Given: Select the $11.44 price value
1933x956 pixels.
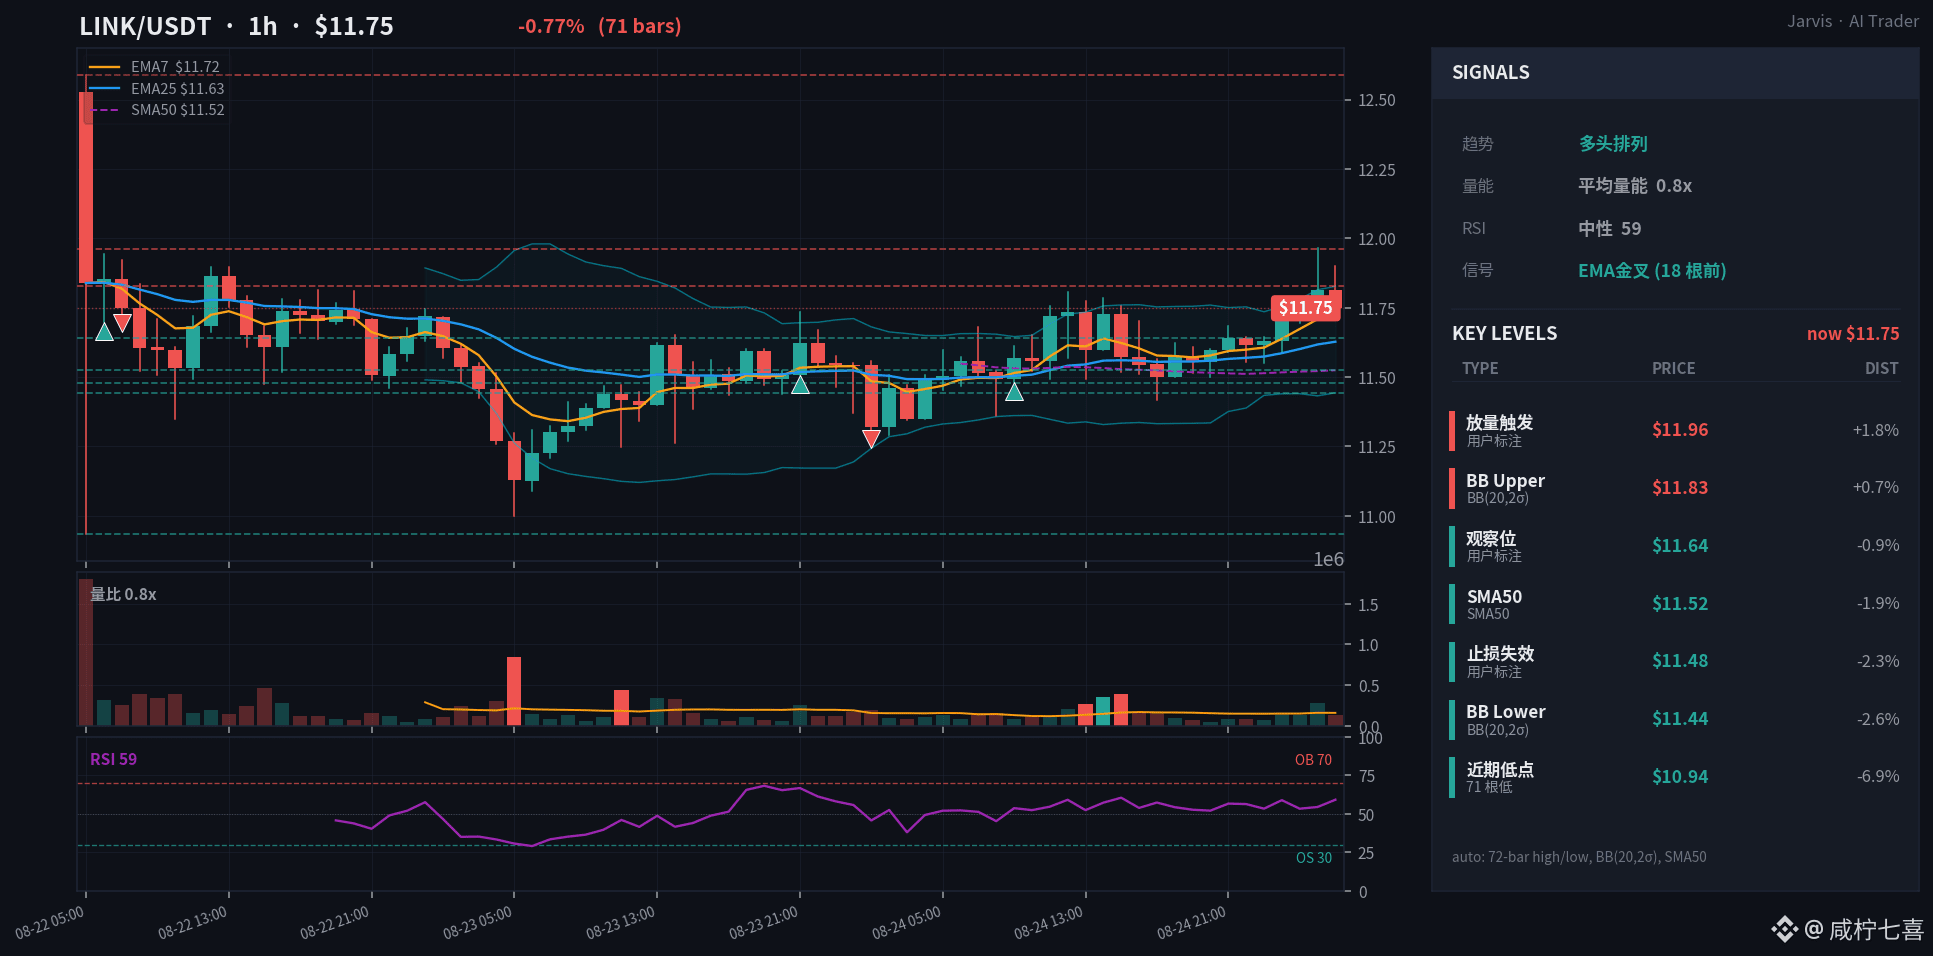Looking at the screenshot, I should (x=1680, y=719).
